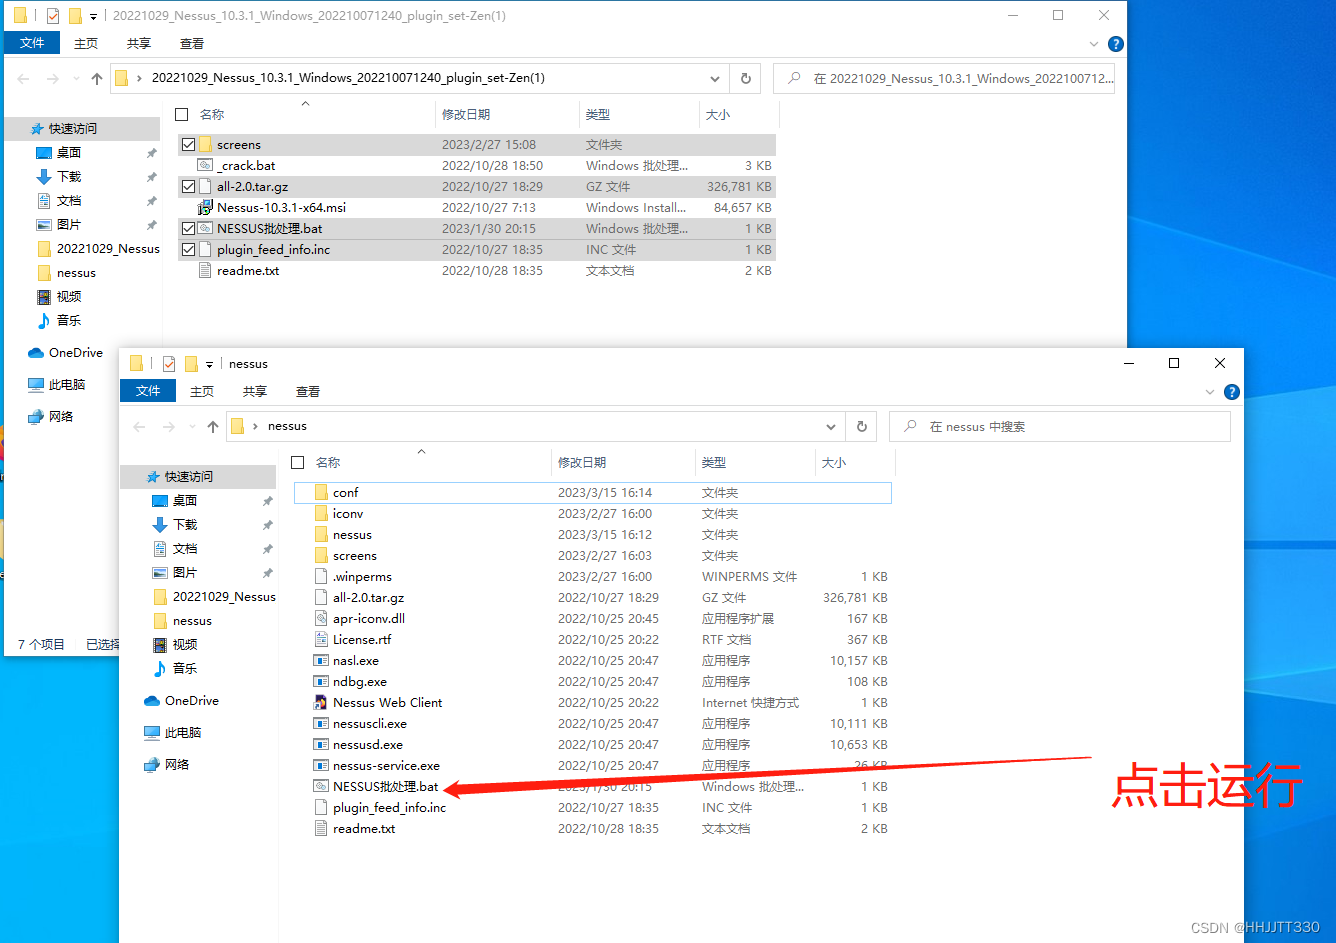Tick the checkbox for screens folder in back window

188,145
